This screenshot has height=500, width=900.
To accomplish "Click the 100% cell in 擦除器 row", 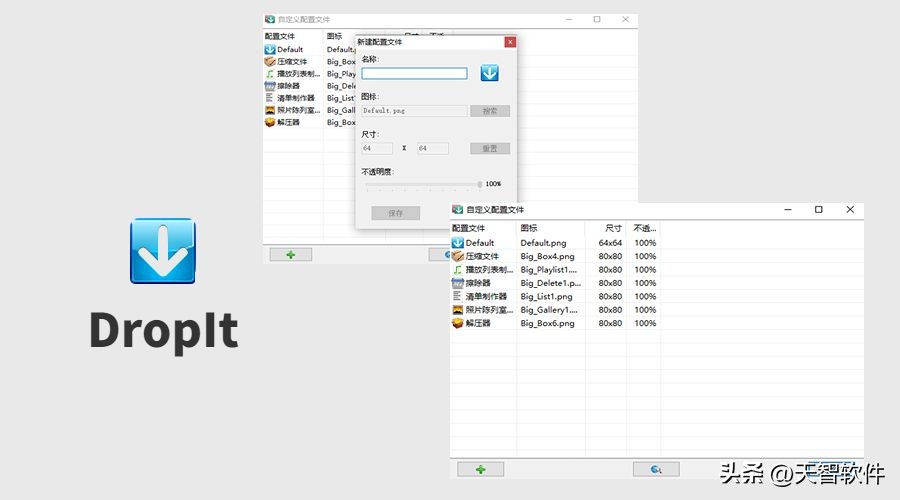I will [x=645, y=283].
